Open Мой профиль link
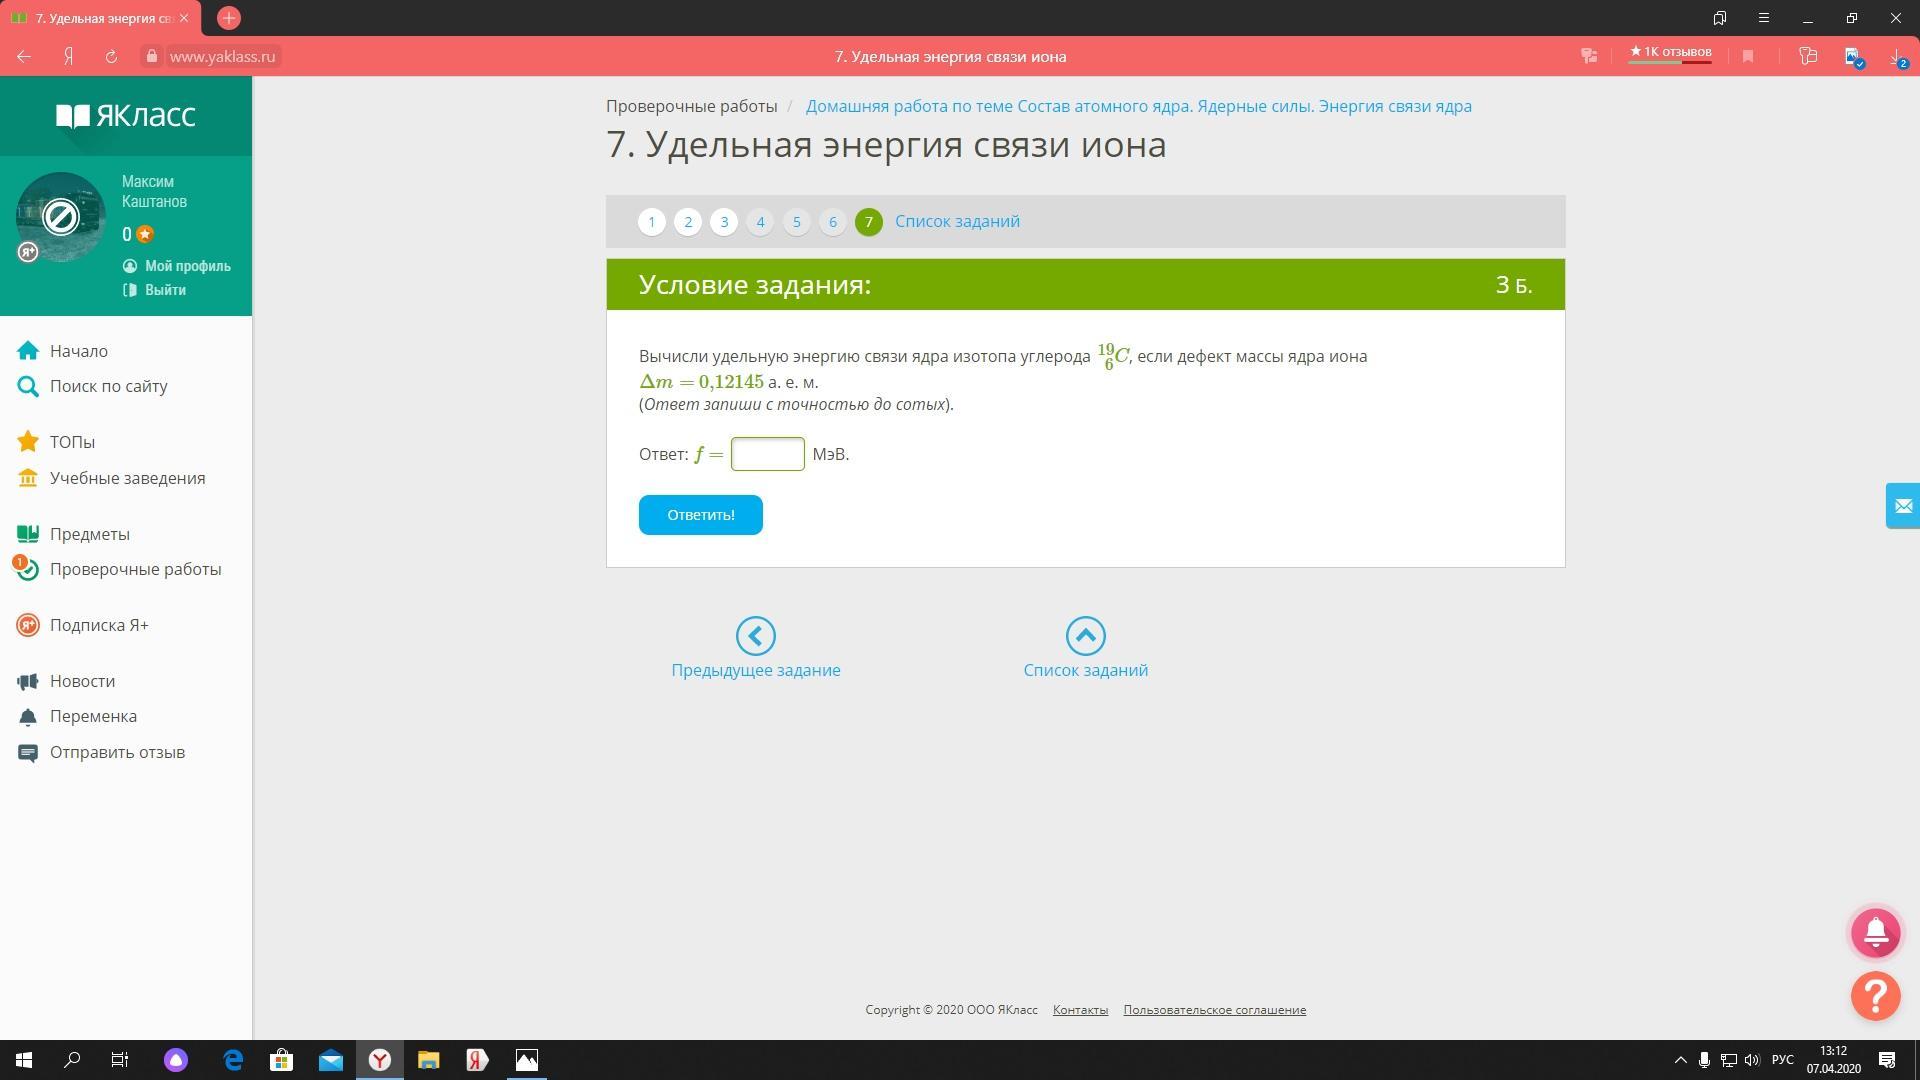The image size is (1920, 1080). click(x=187, y=266)
